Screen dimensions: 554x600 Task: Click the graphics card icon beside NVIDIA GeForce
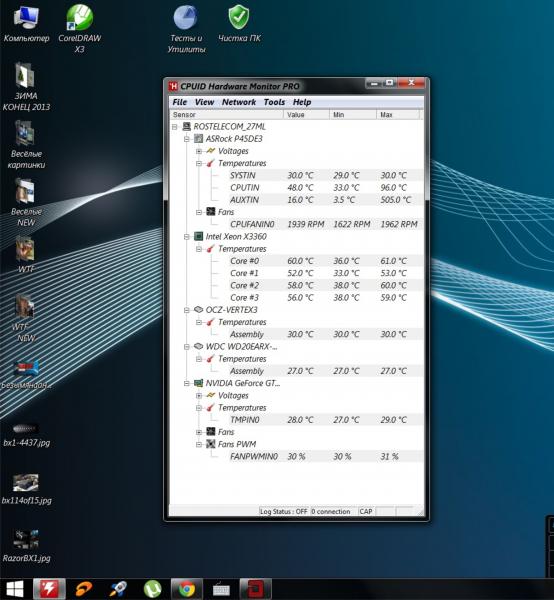coord(198,383)
